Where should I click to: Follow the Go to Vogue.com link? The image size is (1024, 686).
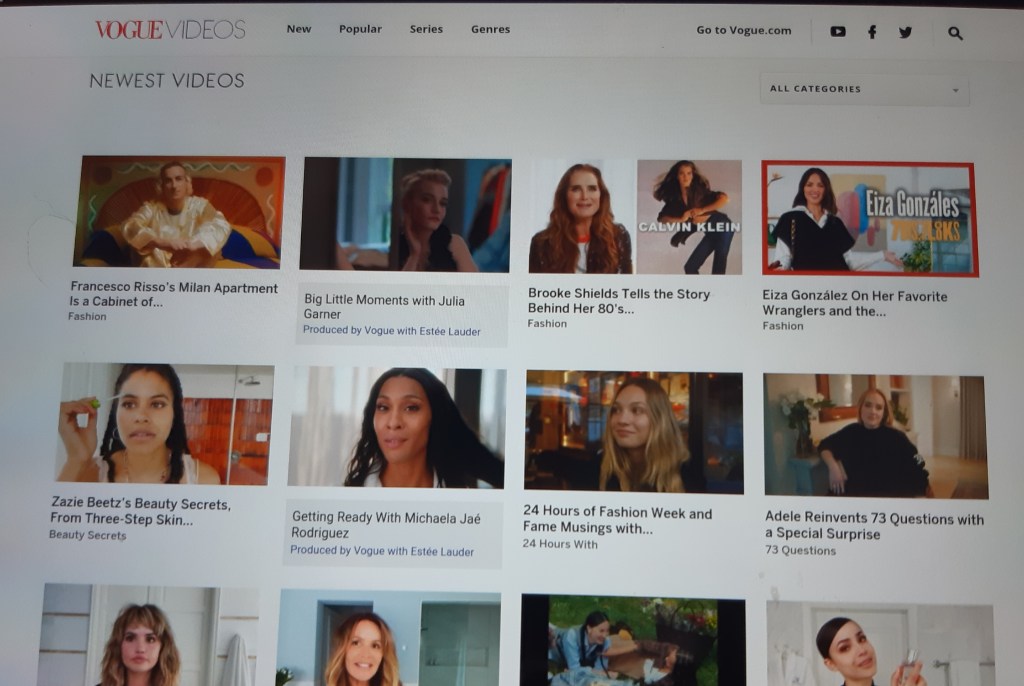743,30
